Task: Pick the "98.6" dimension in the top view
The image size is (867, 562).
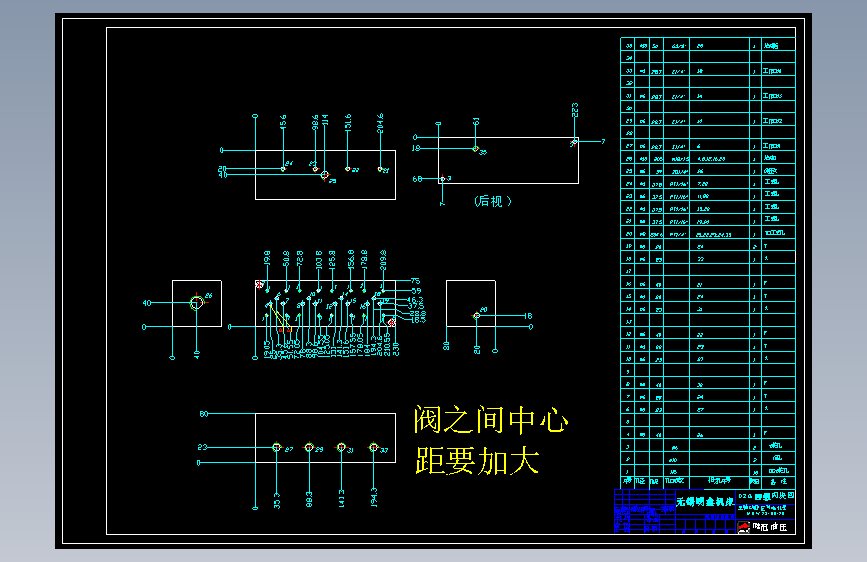Action: [x=315, y=122]
